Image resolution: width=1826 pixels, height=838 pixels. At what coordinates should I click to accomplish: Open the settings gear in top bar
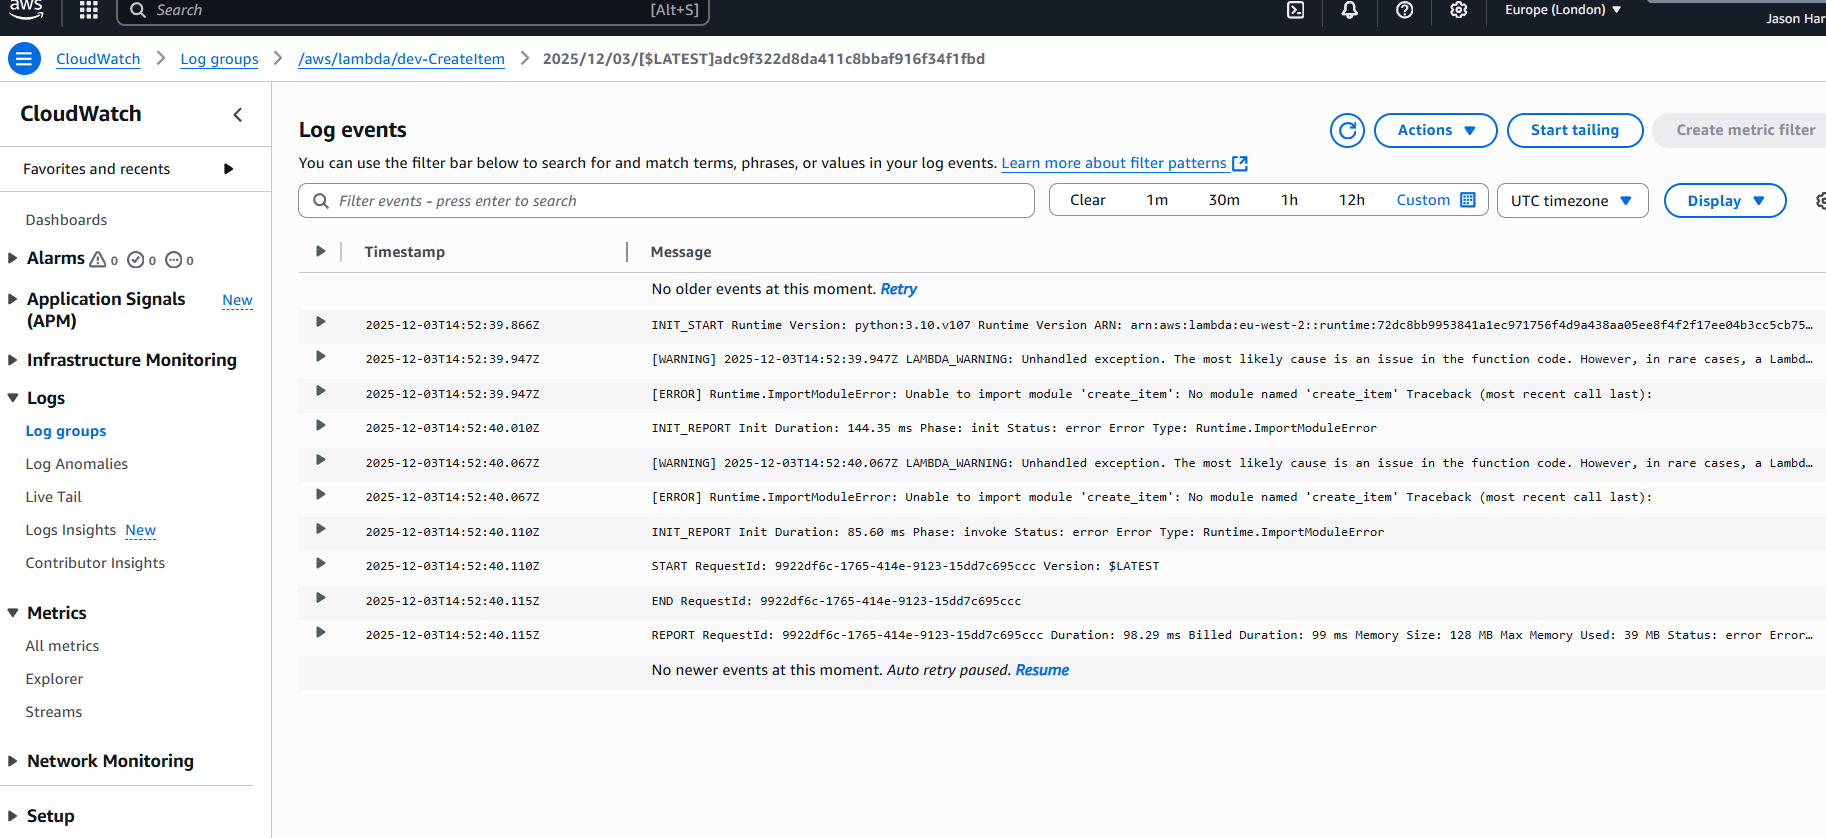1459,10
